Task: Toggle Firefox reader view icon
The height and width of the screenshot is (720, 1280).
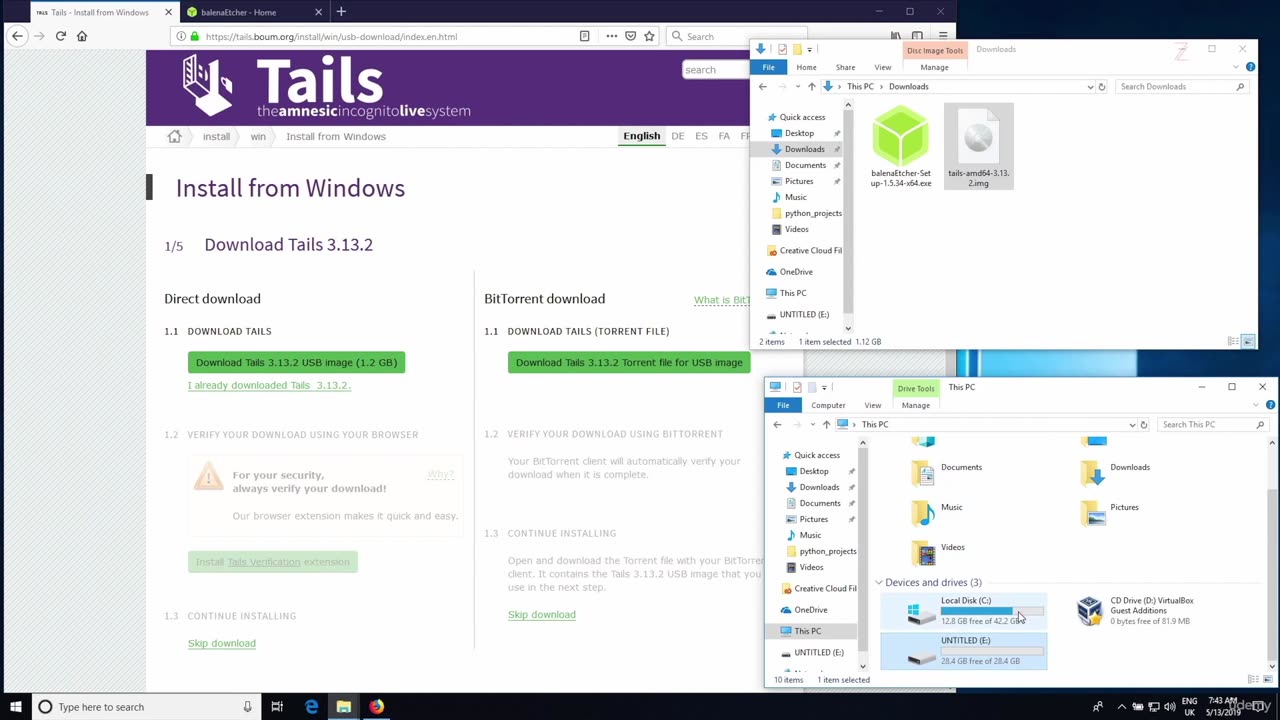Action: [585, 36]
